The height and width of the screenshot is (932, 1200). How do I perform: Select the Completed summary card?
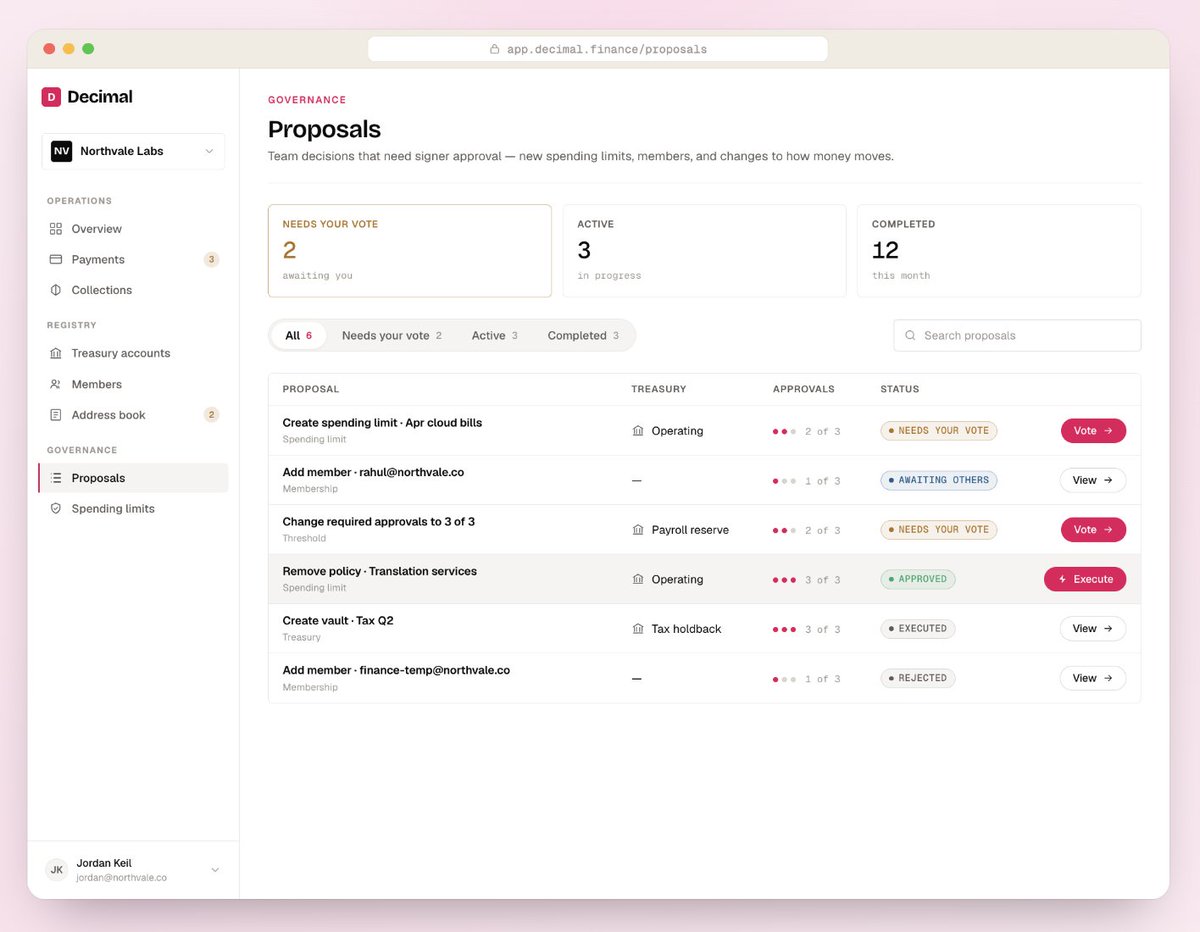[x=999, y=251]
